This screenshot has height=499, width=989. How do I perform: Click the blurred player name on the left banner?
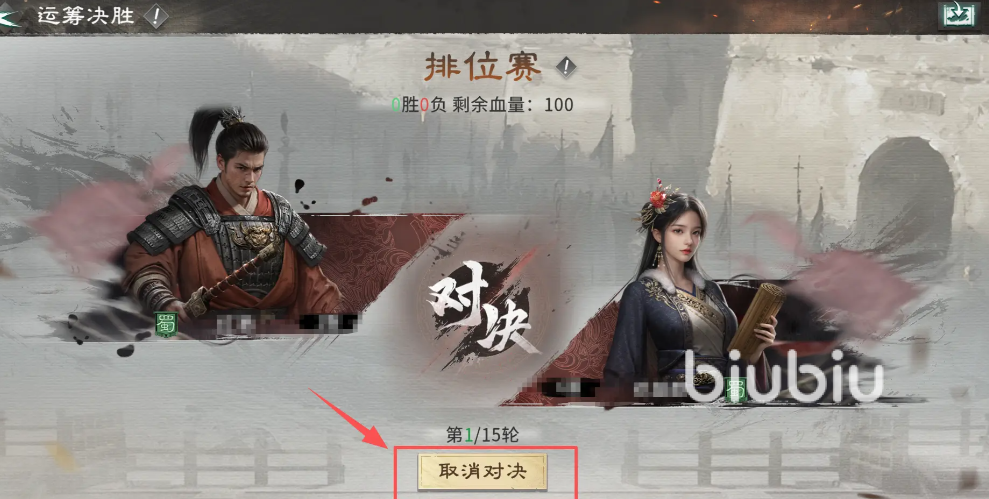point(287,324)
